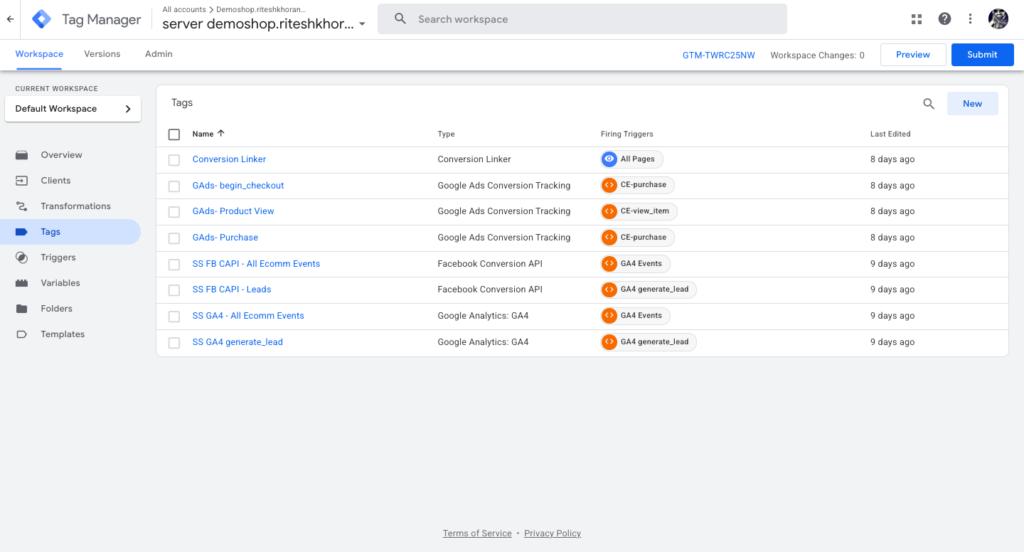
Task: Open the SS FB CAPI - Leads tag link
Action: coord(231,290)
